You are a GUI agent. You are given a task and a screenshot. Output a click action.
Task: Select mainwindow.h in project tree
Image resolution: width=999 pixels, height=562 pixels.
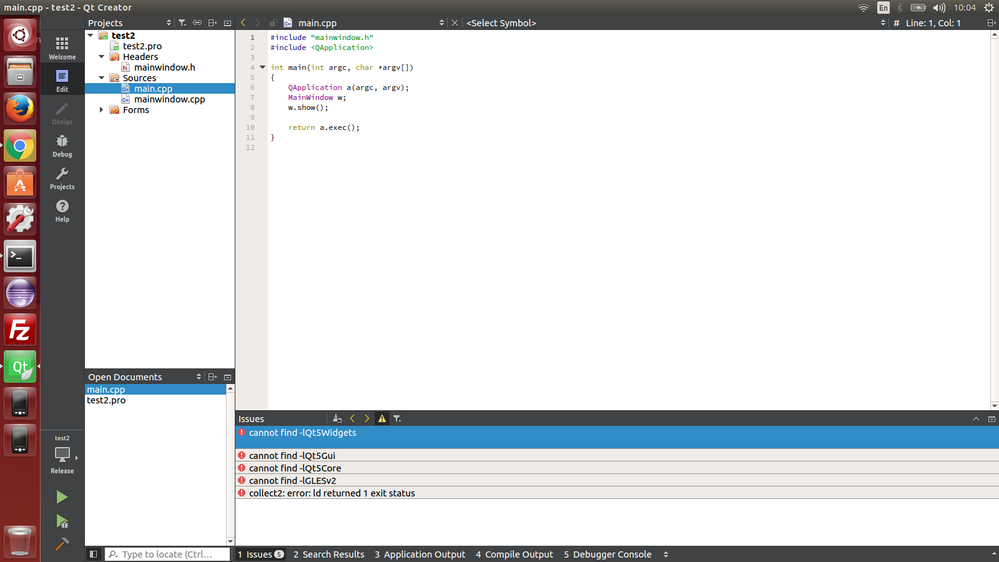(164, 67)
